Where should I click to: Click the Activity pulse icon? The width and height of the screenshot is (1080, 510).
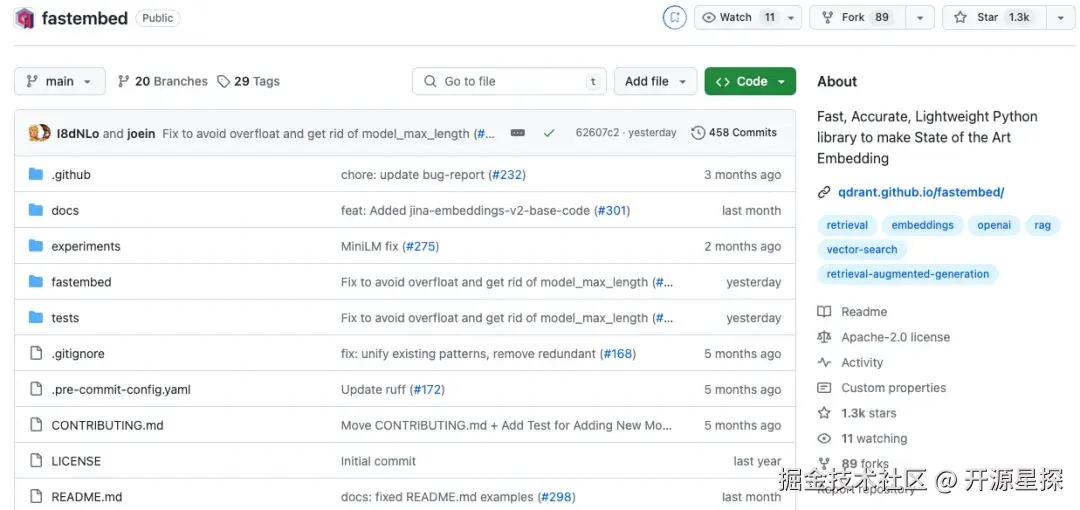tap(824, 363)
